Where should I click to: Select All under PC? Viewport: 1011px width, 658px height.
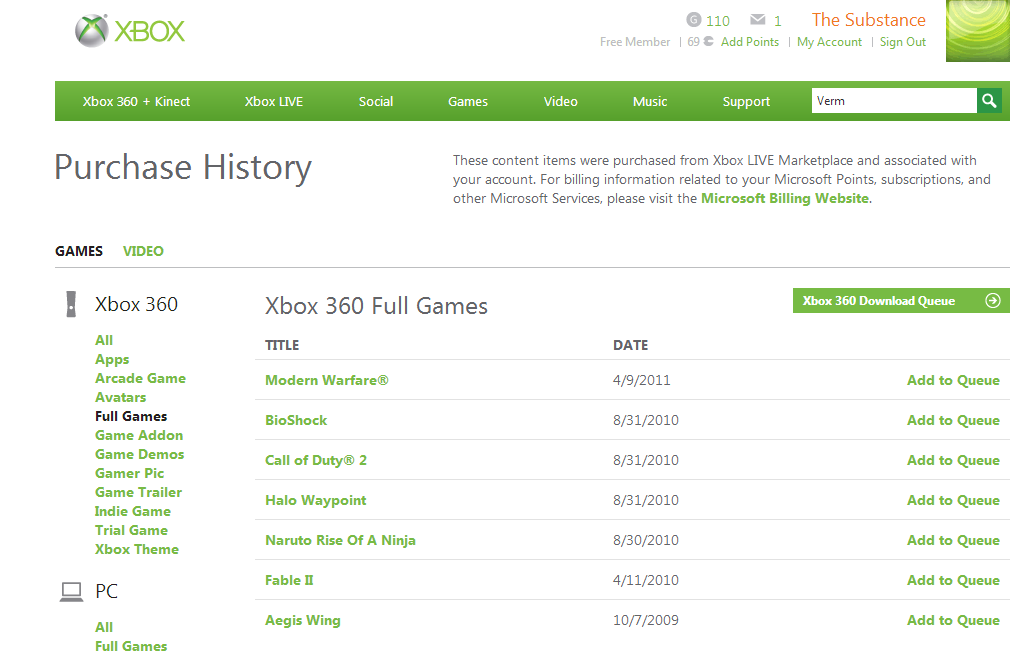click(x=104, y=627)
